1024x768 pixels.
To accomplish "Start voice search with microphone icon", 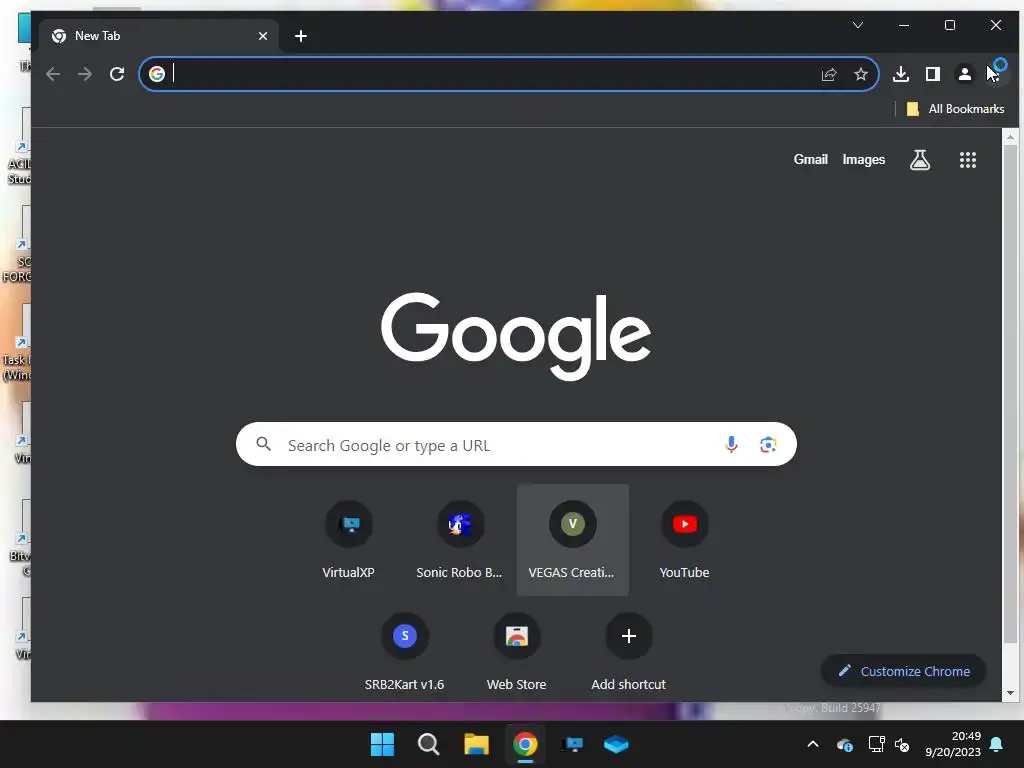I will pos(731,445).
